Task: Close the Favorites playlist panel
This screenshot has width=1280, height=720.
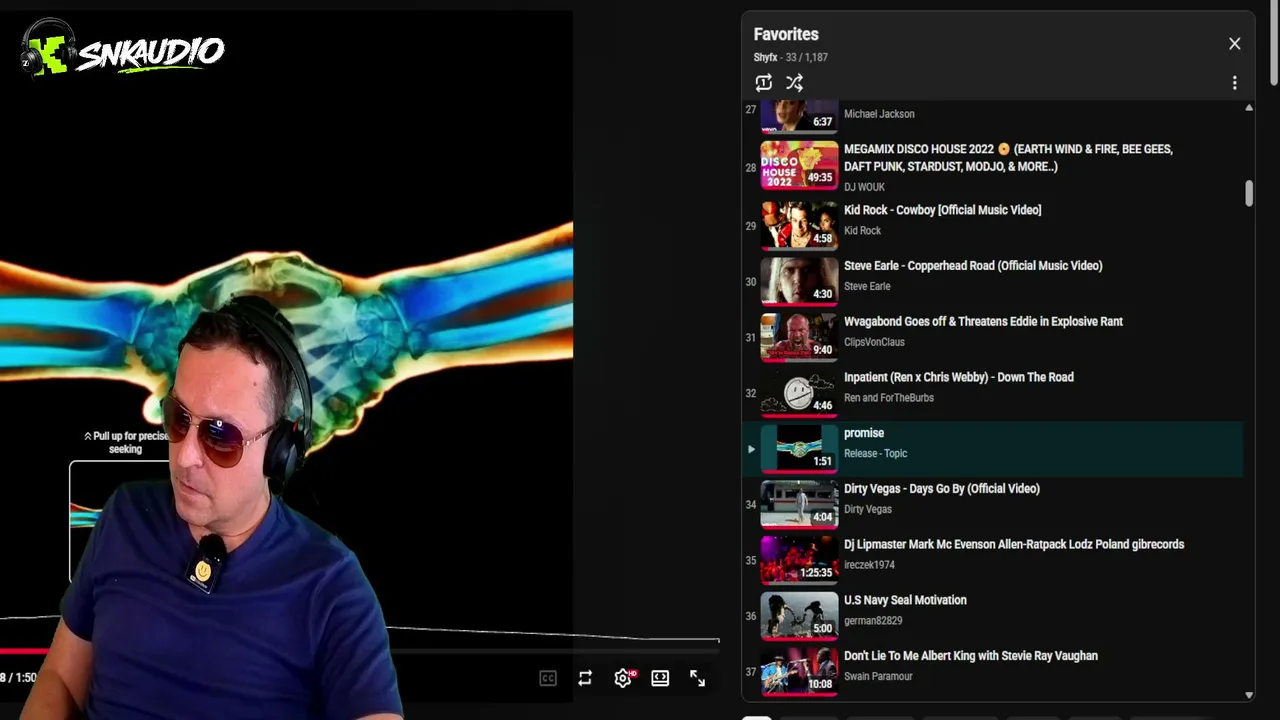Action: (1234, 44)
